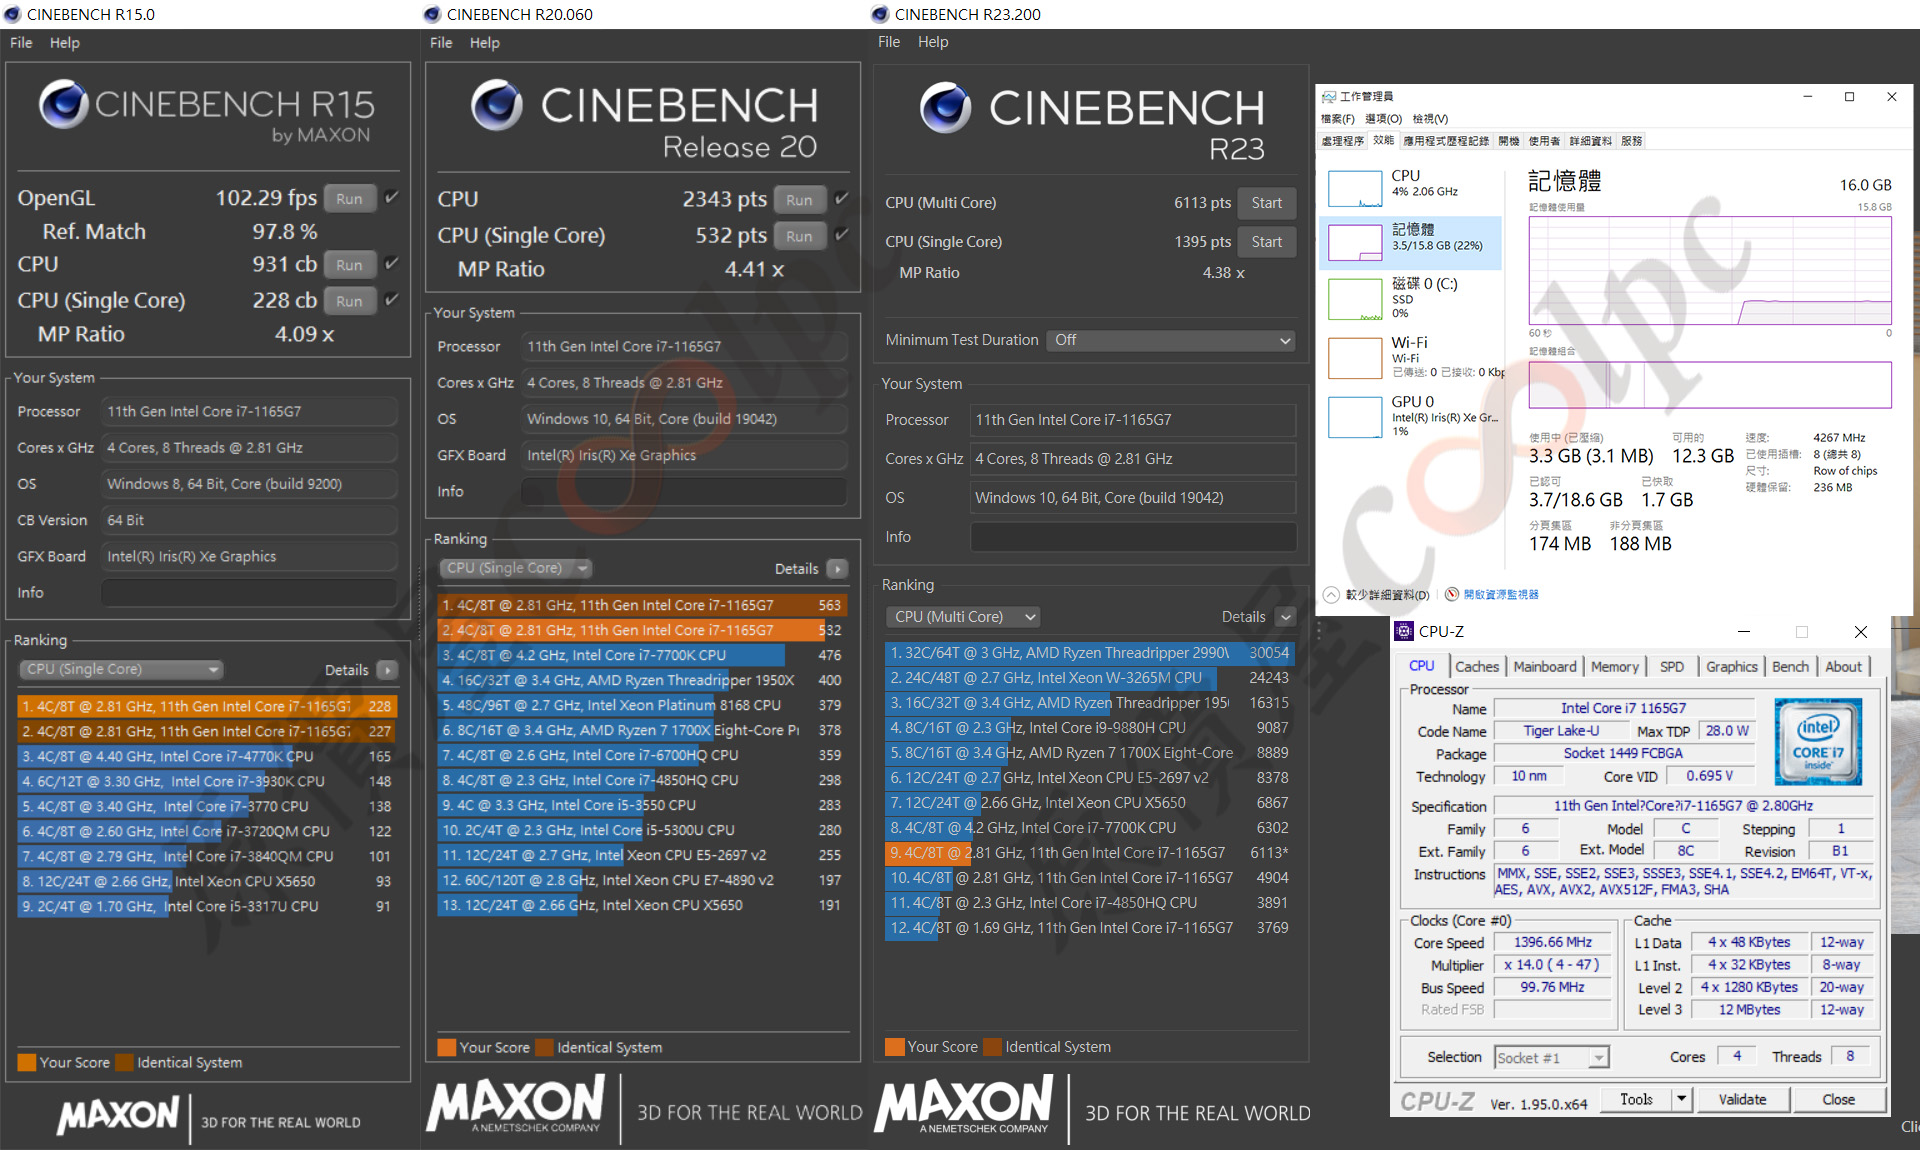Image resolution: width=1920 pixels, height=1150 pixels.
Task: Click Your Score orange swatch in R23
Action: 895,1047
